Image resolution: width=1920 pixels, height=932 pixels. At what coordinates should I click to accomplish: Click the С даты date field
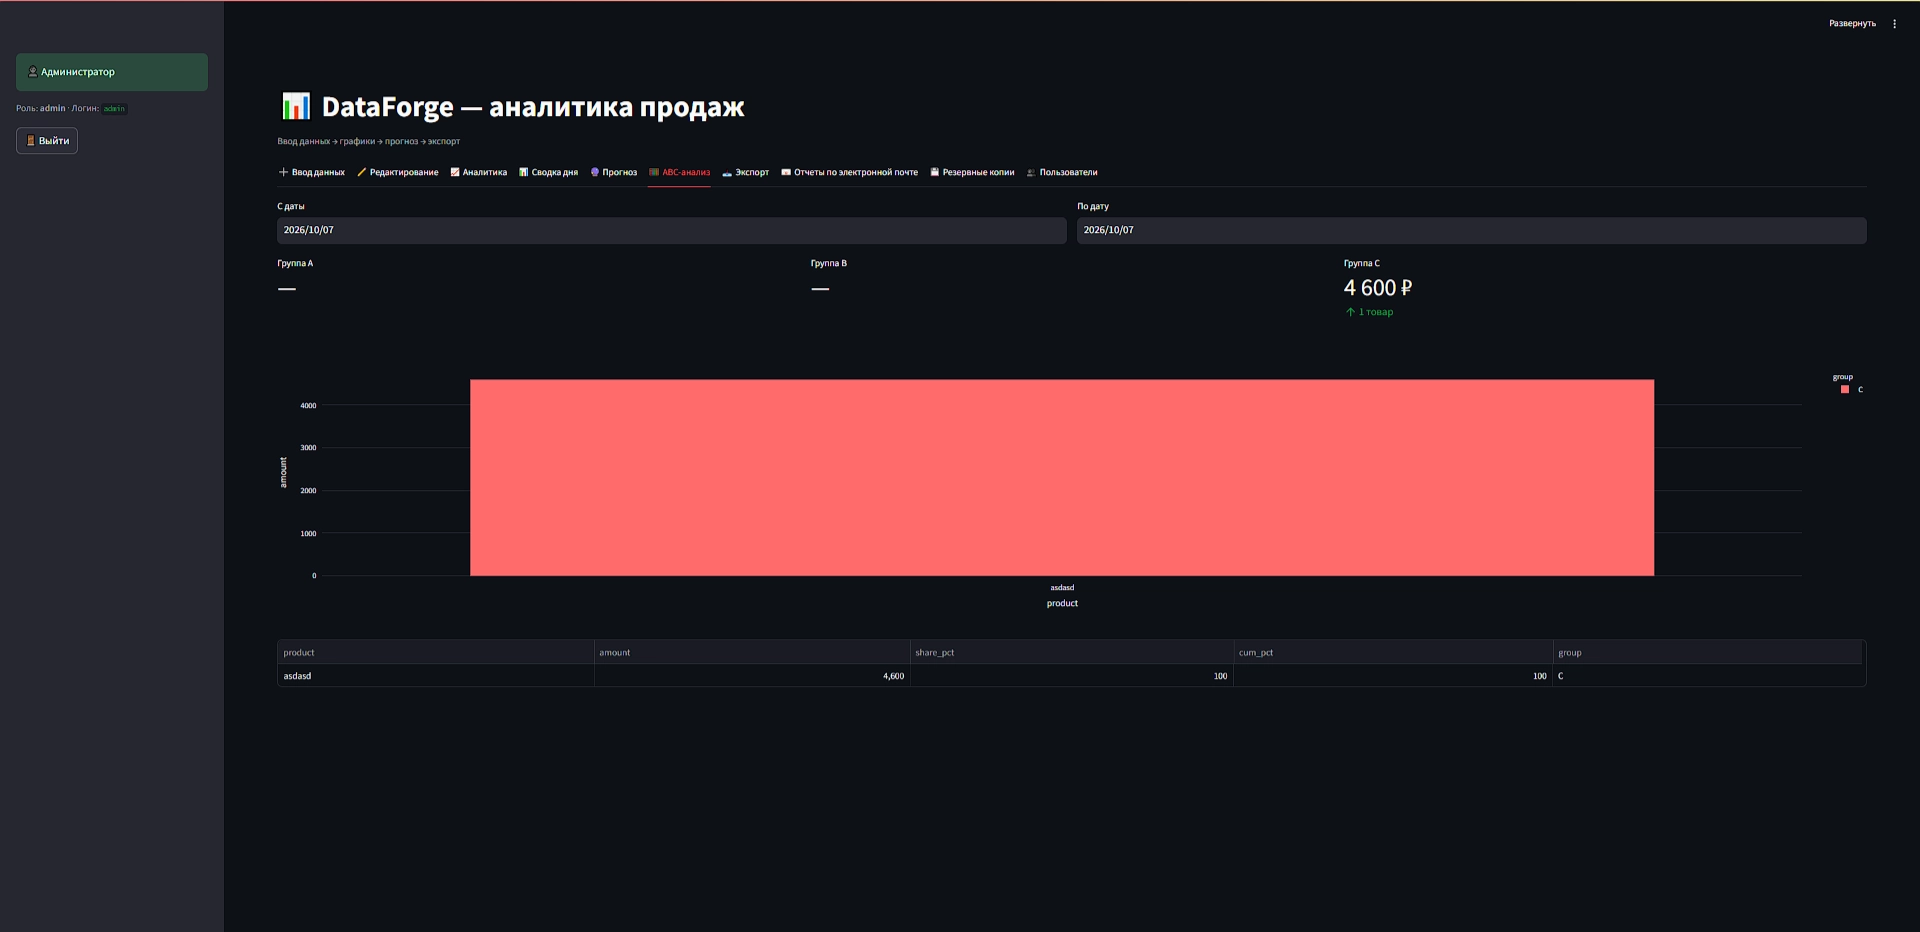[672, 230]
